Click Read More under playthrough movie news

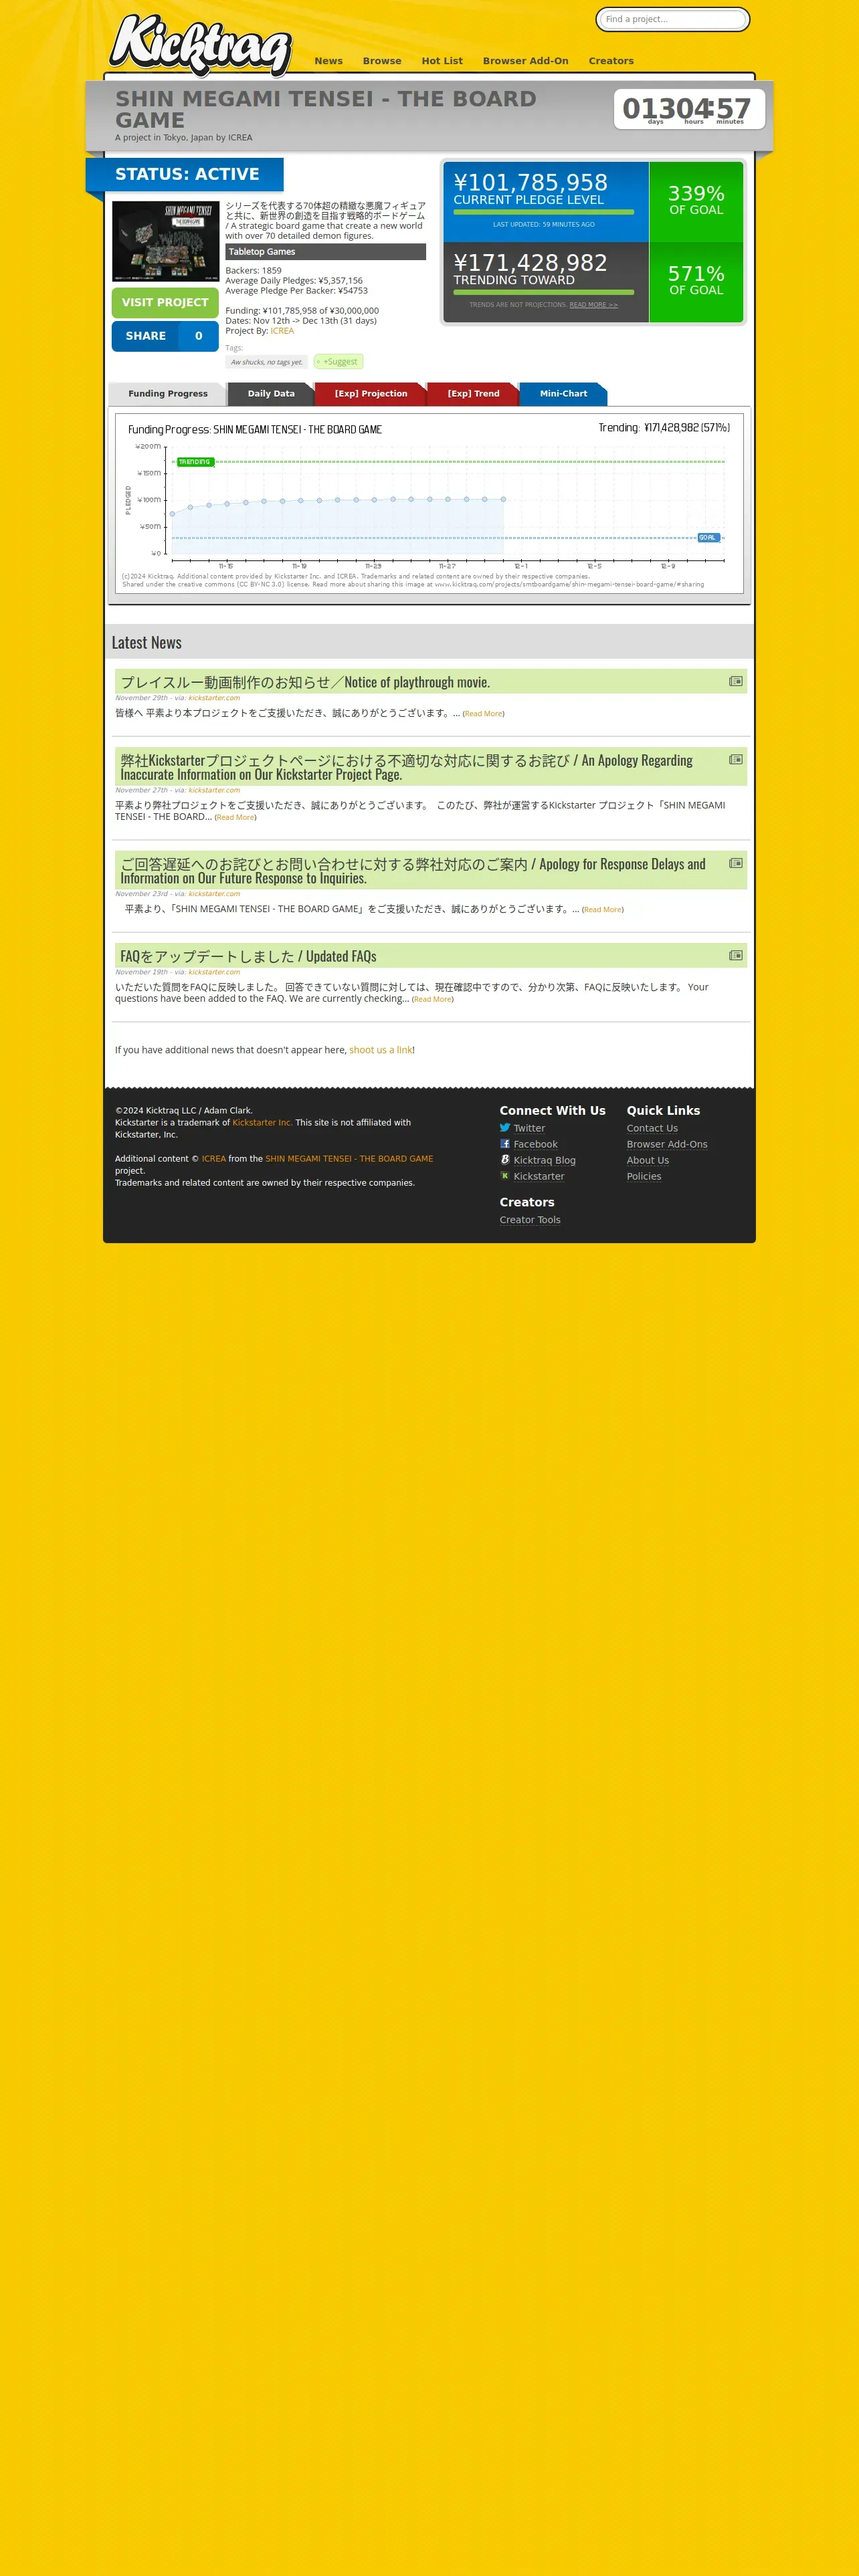coord(483,714)
